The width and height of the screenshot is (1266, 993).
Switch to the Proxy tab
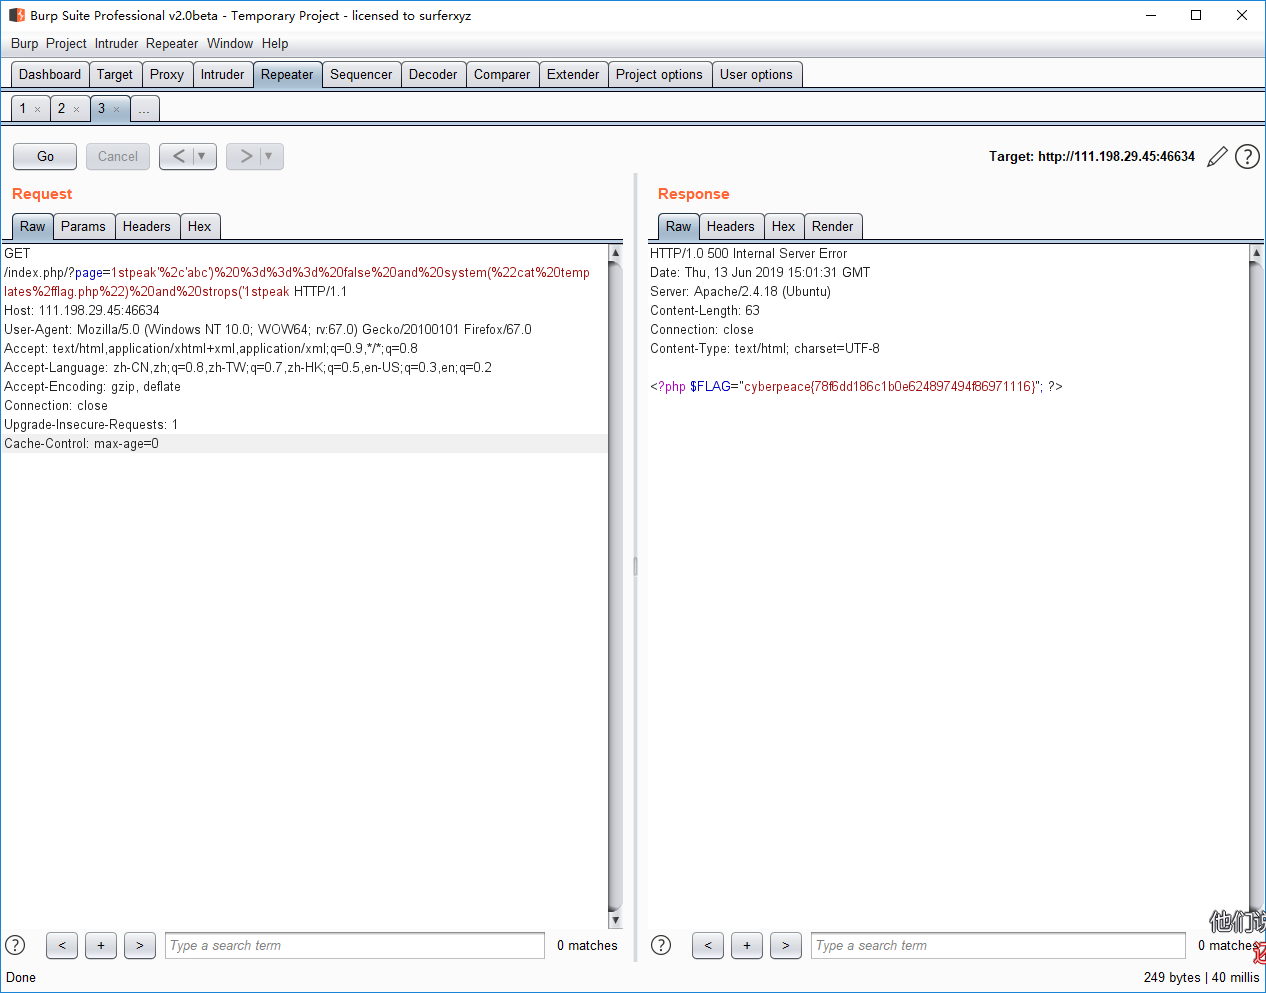[x=167, y=74]
